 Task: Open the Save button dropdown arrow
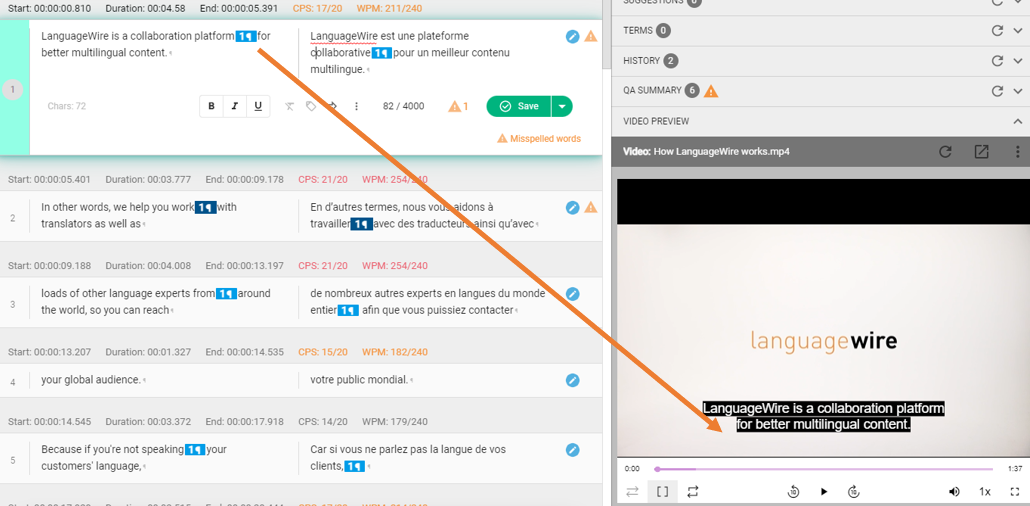562,106
